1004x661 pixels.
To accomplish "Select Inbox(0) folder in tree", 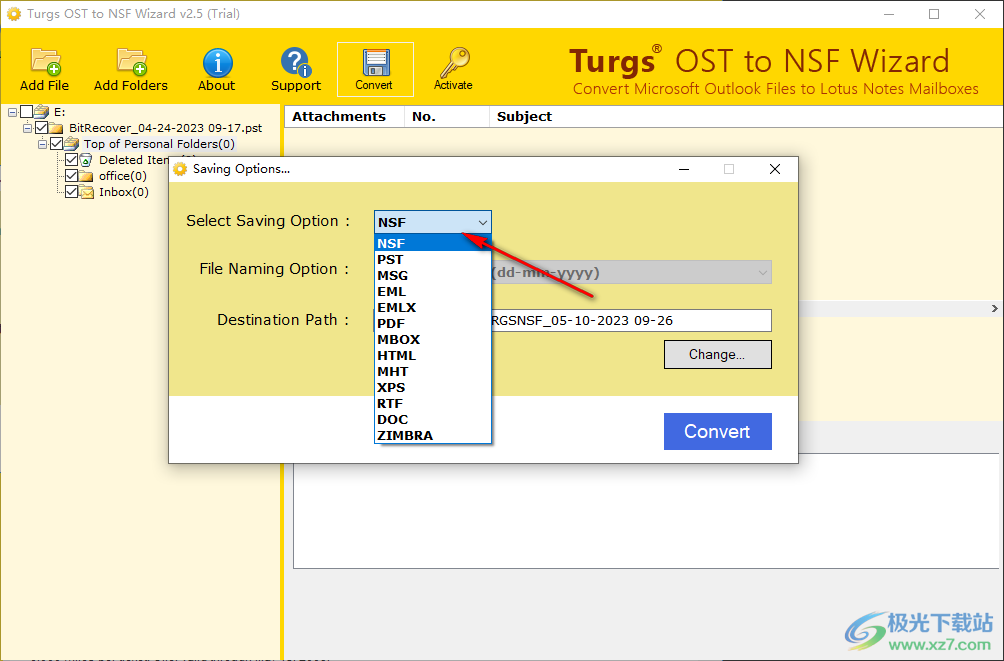I will coord(124,192).
